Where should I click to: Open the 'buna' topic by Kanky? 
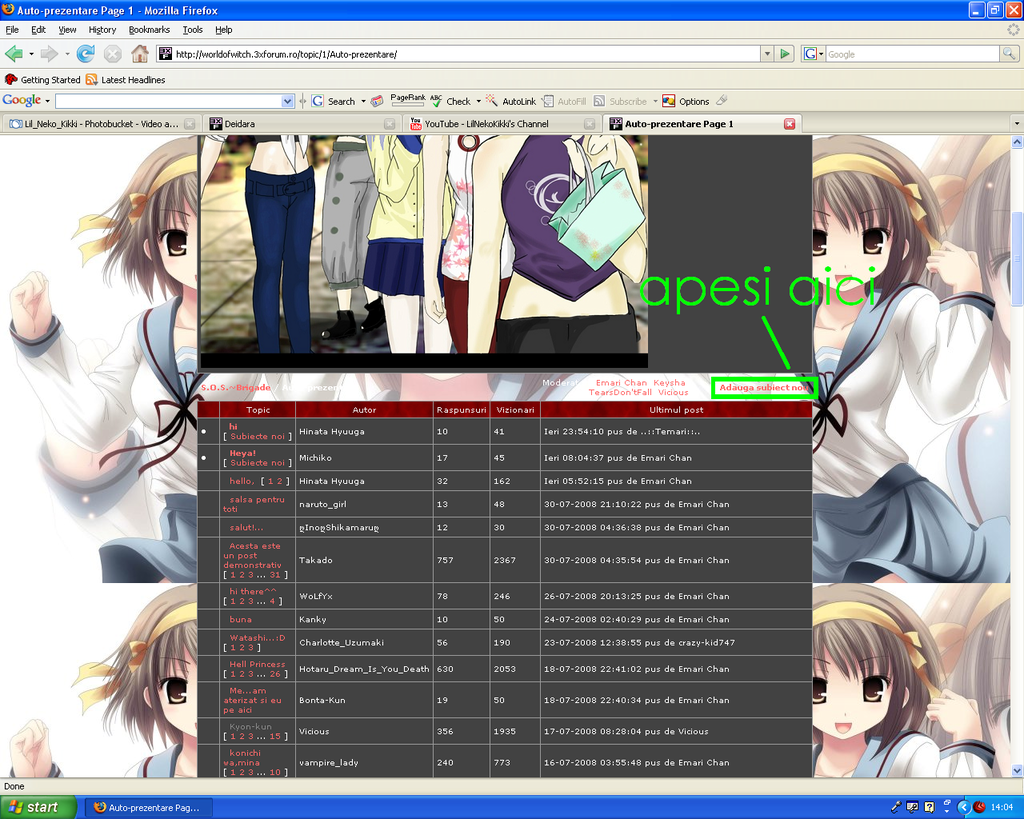coord(240,619)
